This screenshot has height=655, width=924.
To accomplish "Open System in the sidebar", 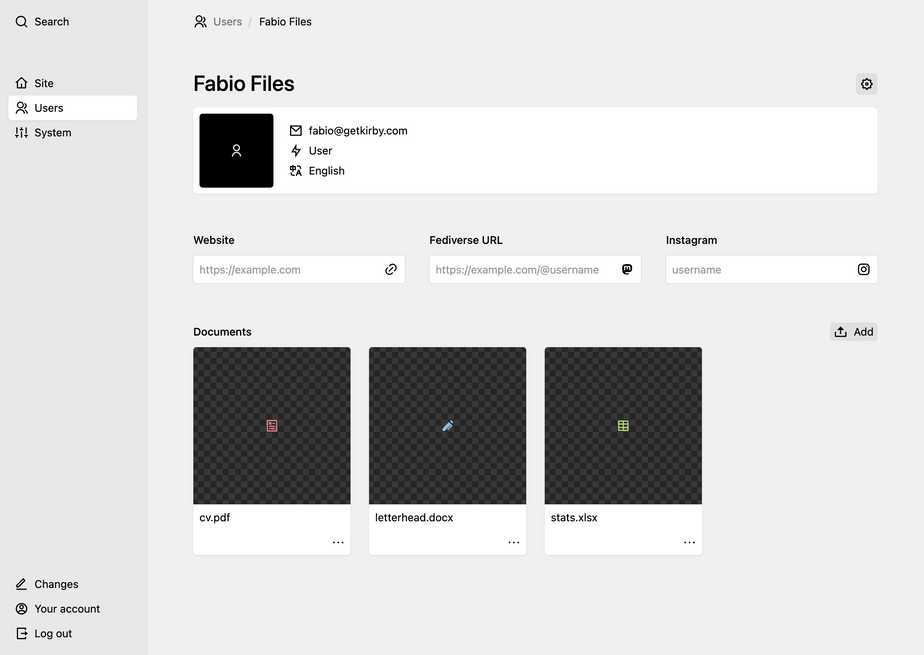I will point(52,132).
